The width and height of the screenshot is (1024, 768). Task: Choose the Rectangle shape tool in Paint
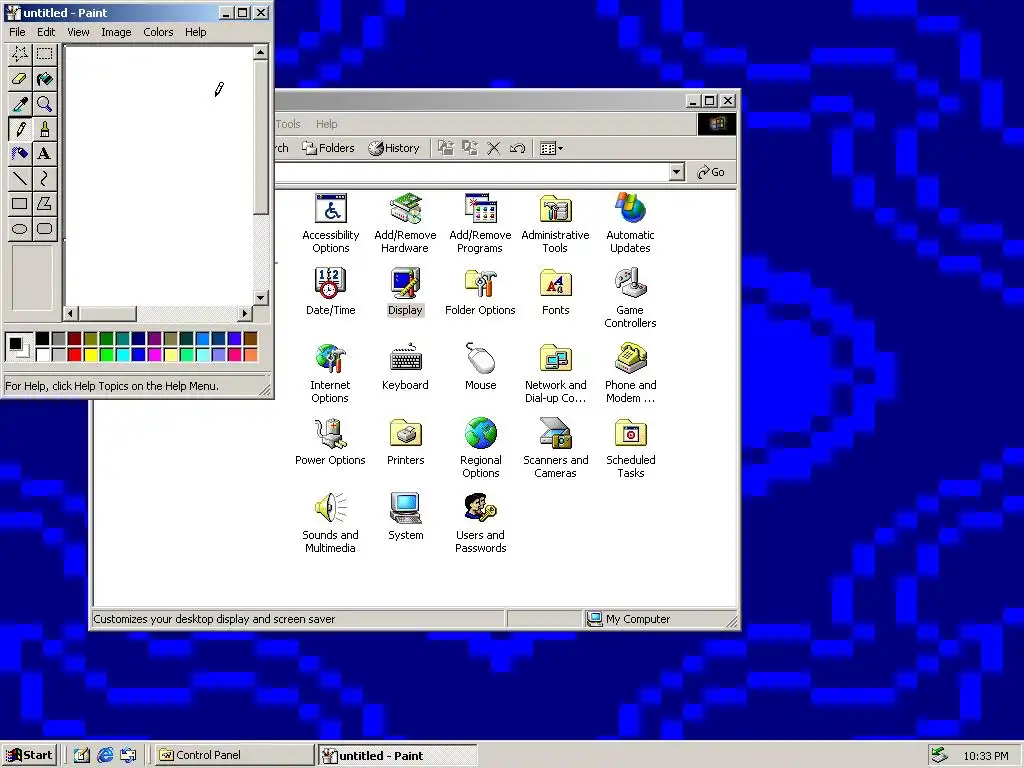20,203
